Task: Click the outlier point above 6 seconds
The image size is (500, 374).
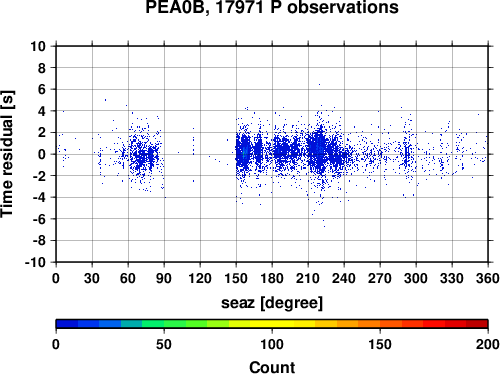Action: pos(319,84)
